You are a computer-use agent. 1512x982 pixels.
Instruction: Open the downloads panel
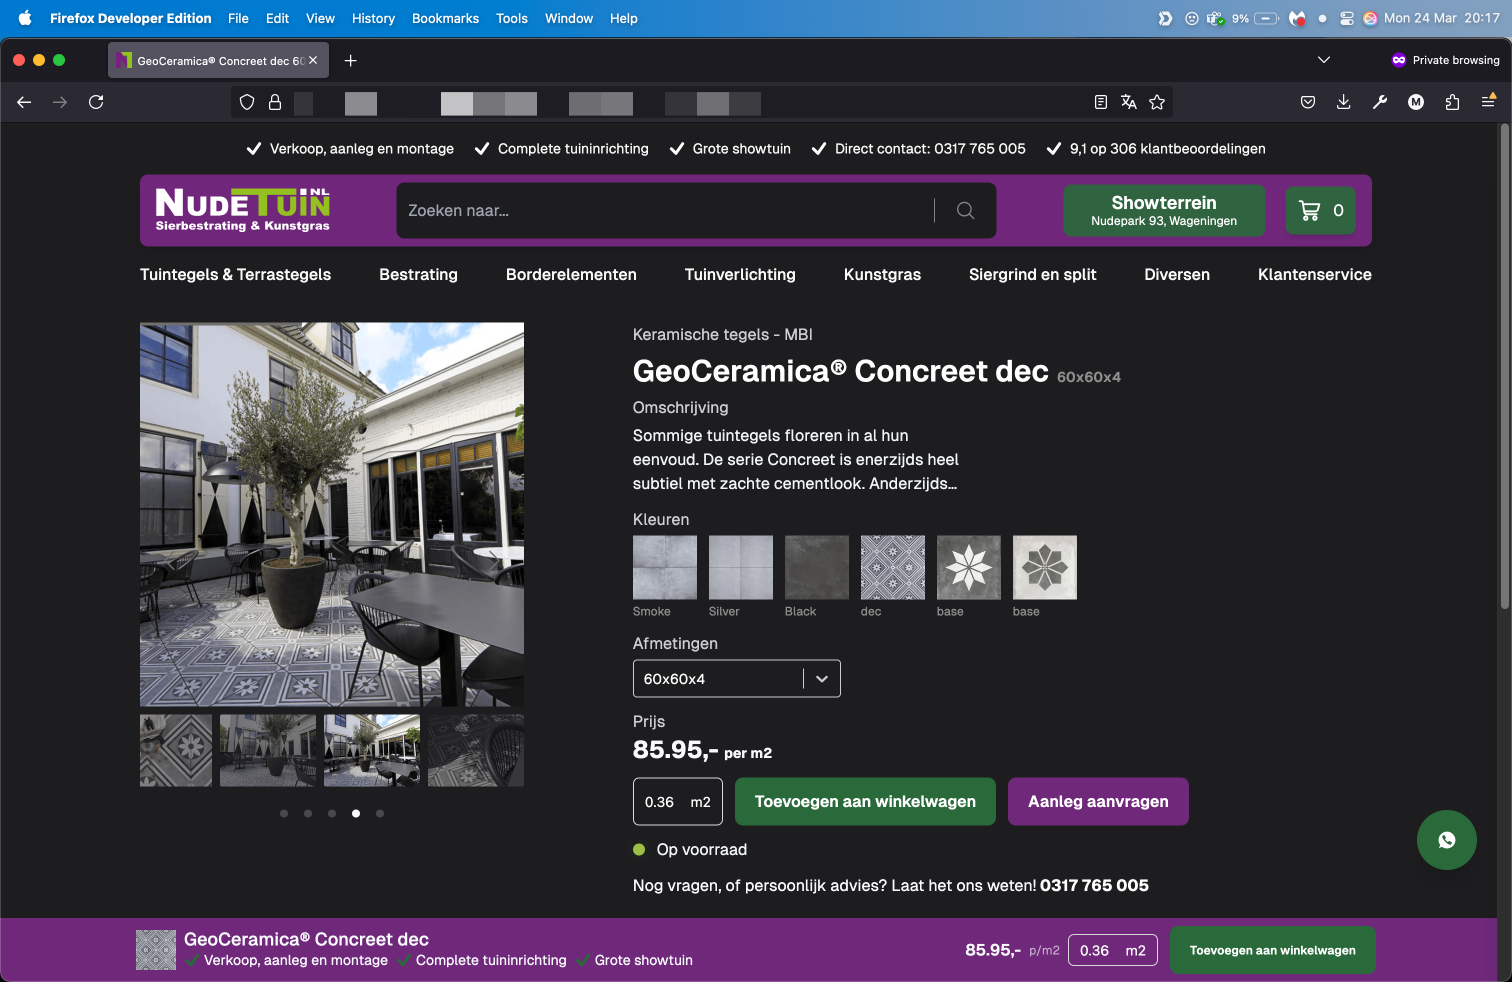[x=1344, y=102]
